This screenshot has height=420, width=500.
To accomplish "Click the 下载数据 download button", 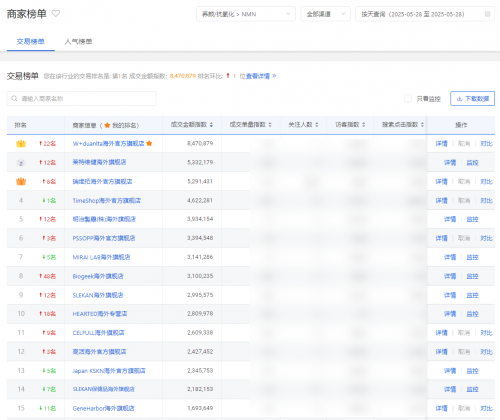I will tap(472, 98).
